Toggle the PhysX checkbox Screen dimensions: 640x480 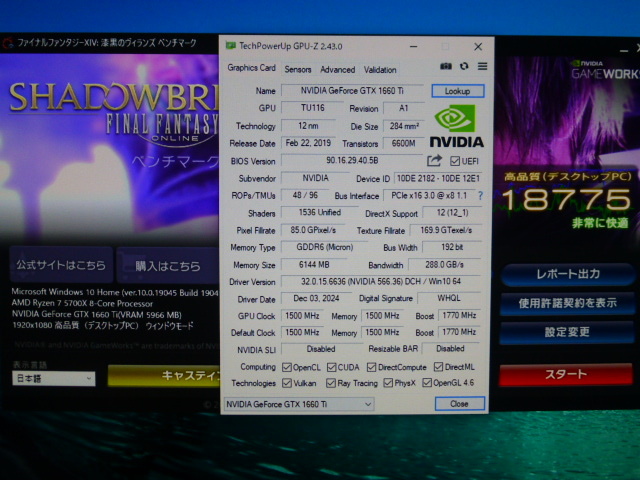[388, 382]
